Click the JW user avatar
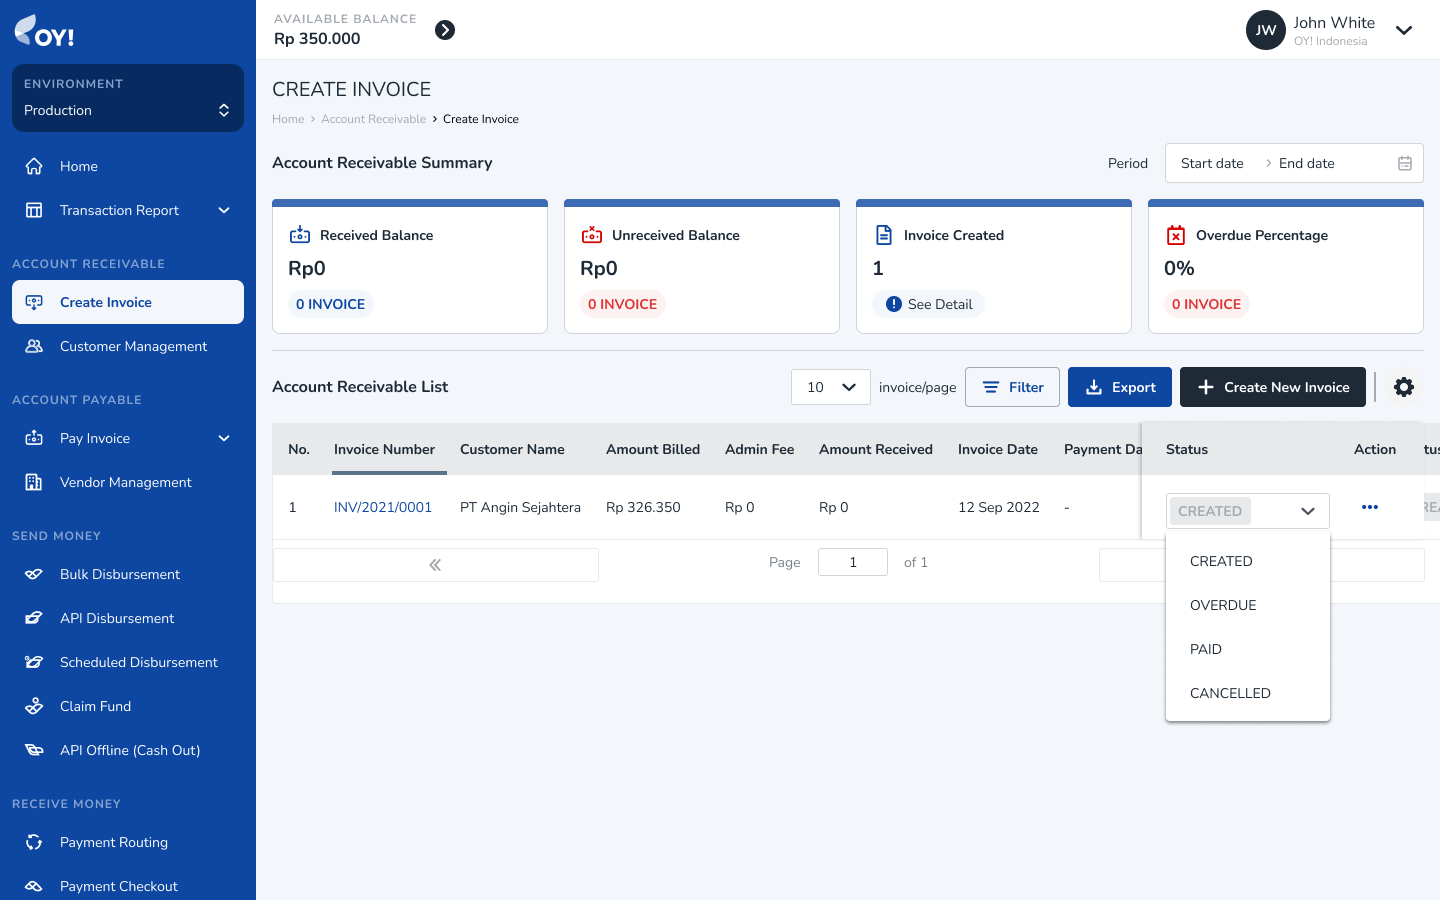Screen dimensions: 1440x900 click(1265, 30)
